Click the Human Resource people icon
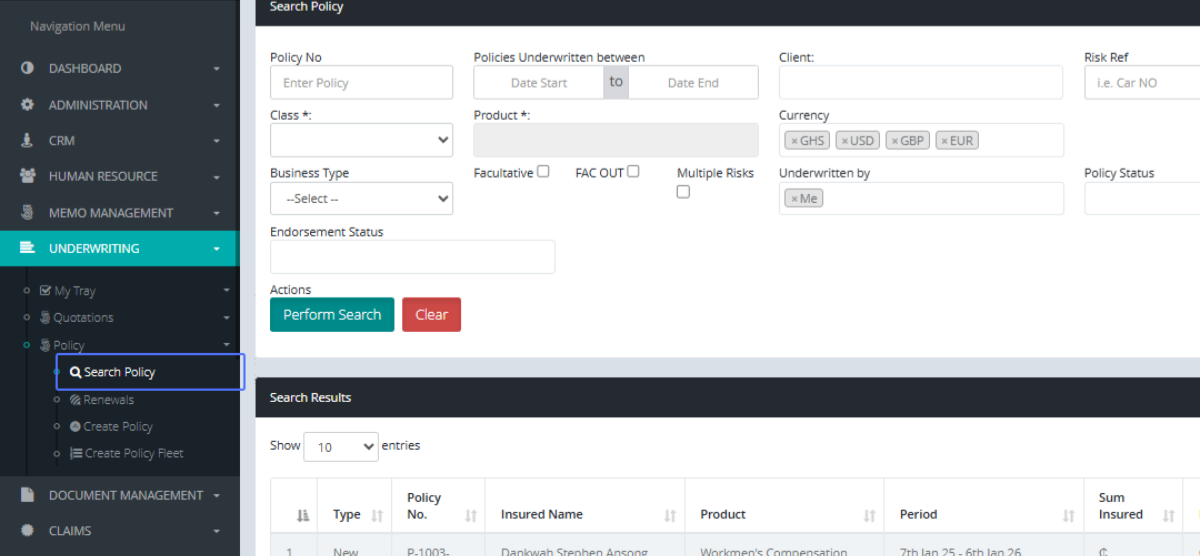Image resolution: width=1200 pixels, height=556 pixels. pos(27,177)
